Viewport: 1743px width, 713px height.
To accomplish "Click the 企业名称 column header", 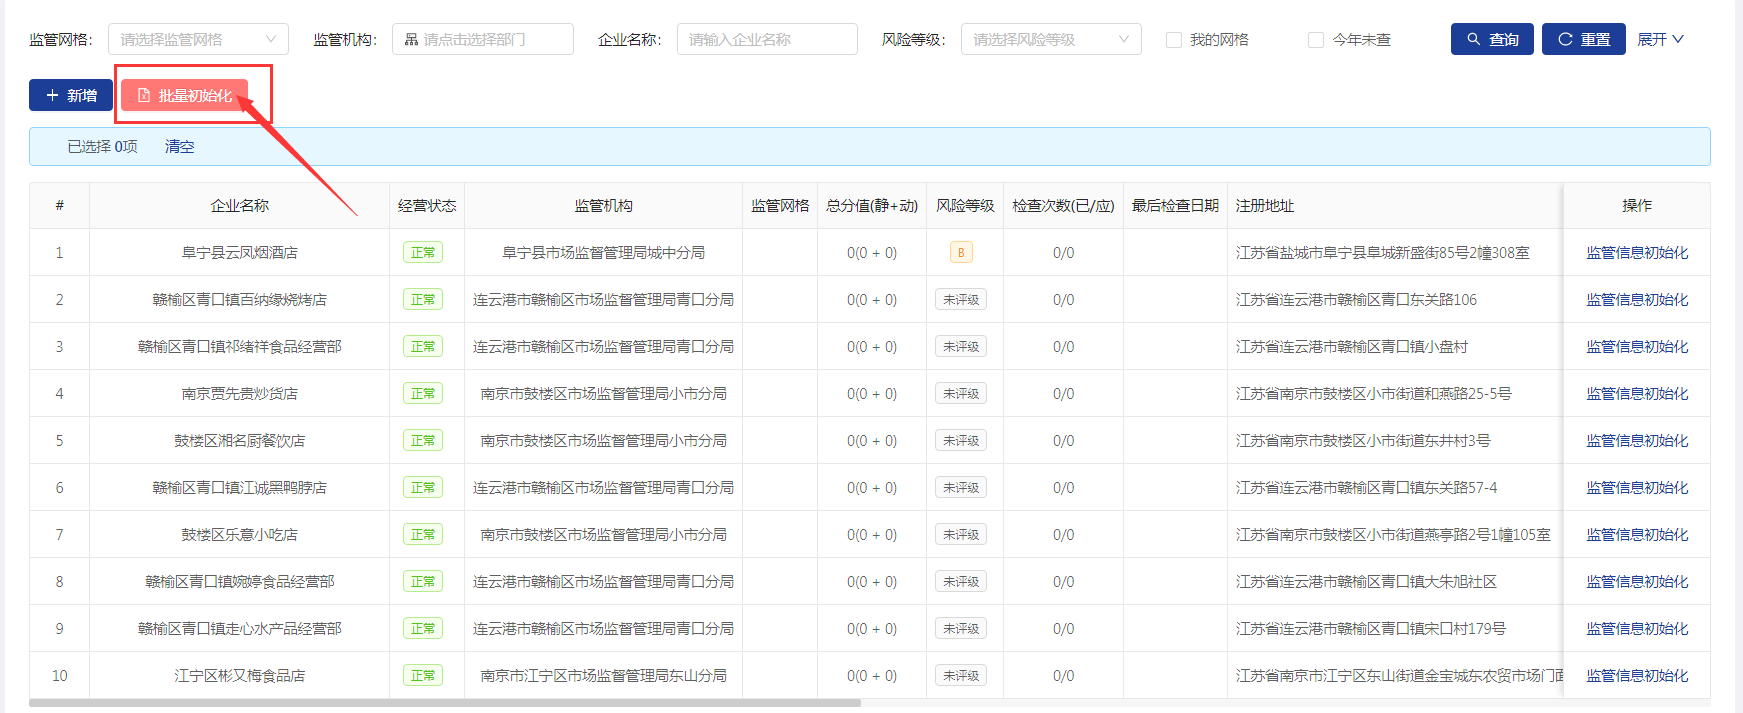I will click(239, 206).
